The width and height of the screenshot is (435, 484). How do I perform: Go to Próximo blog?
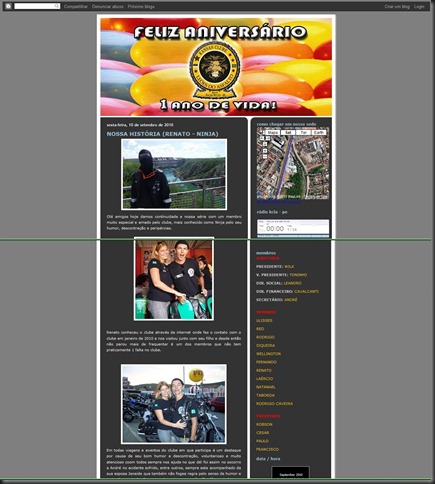[141, 6]
